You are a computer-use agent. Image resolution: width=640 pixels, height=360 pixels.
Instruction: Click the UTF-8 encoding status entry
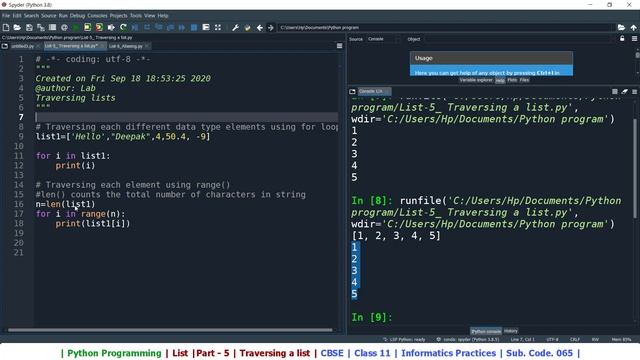(552, 339)
